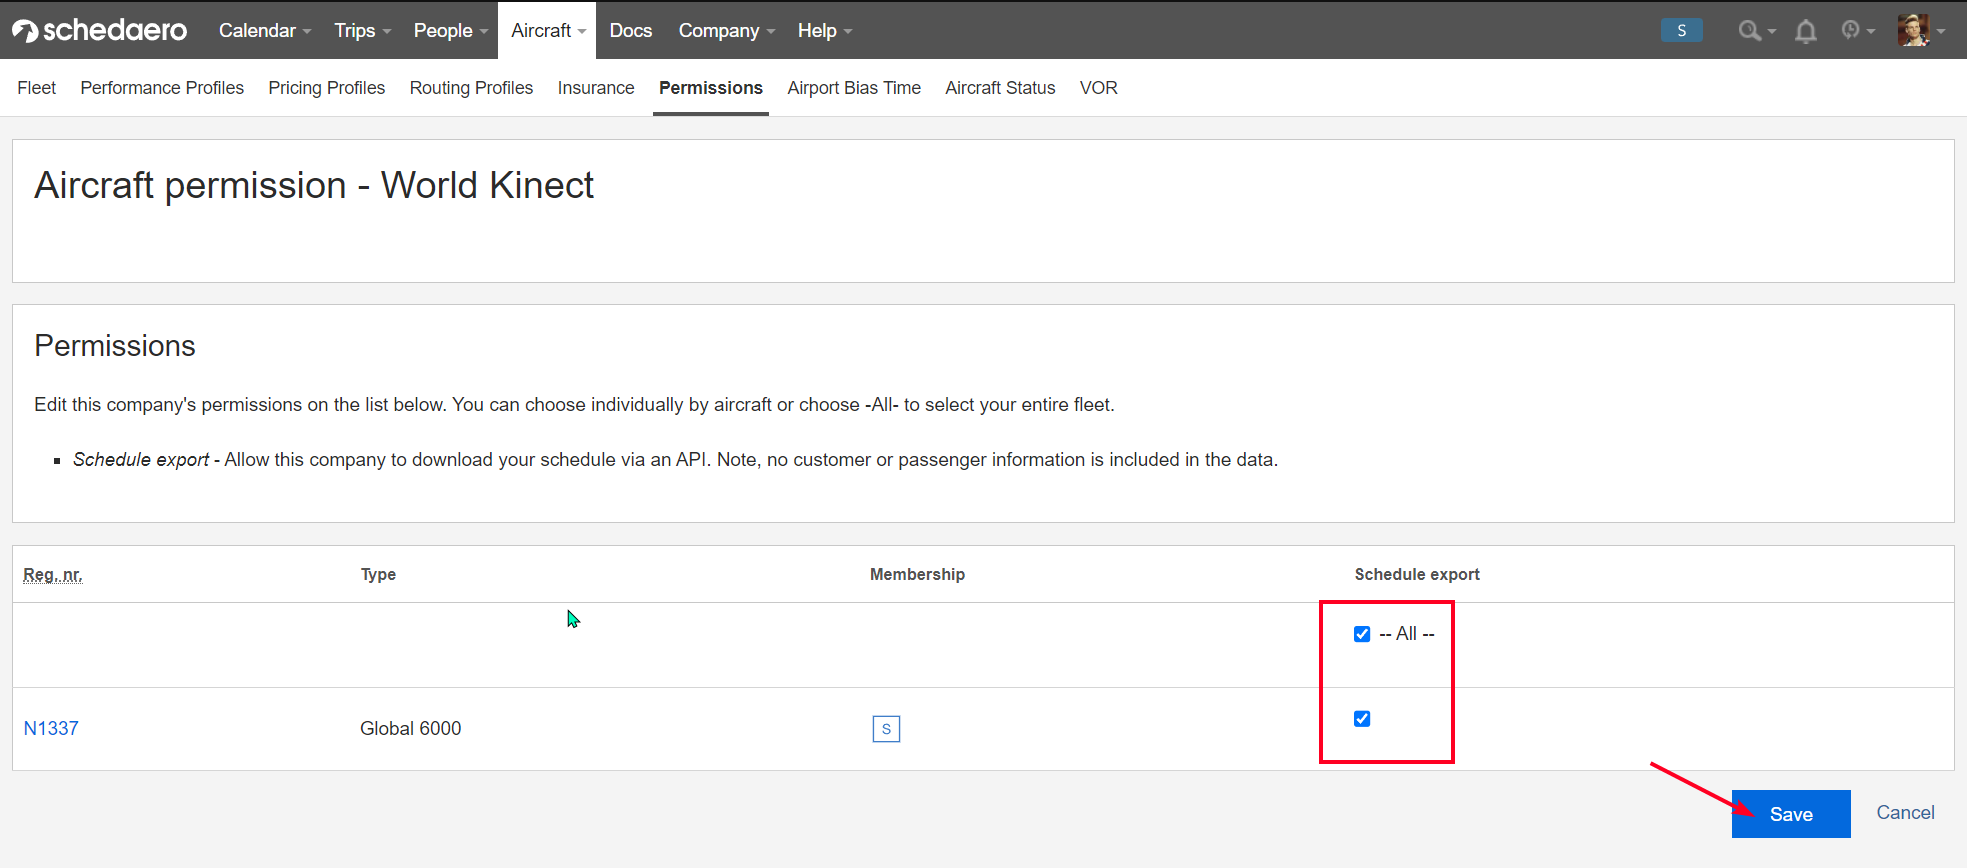Viewport: 1967px width, 868px height.
Task: Switch to the Performance Profiles tab
Action: pos(162,88)
